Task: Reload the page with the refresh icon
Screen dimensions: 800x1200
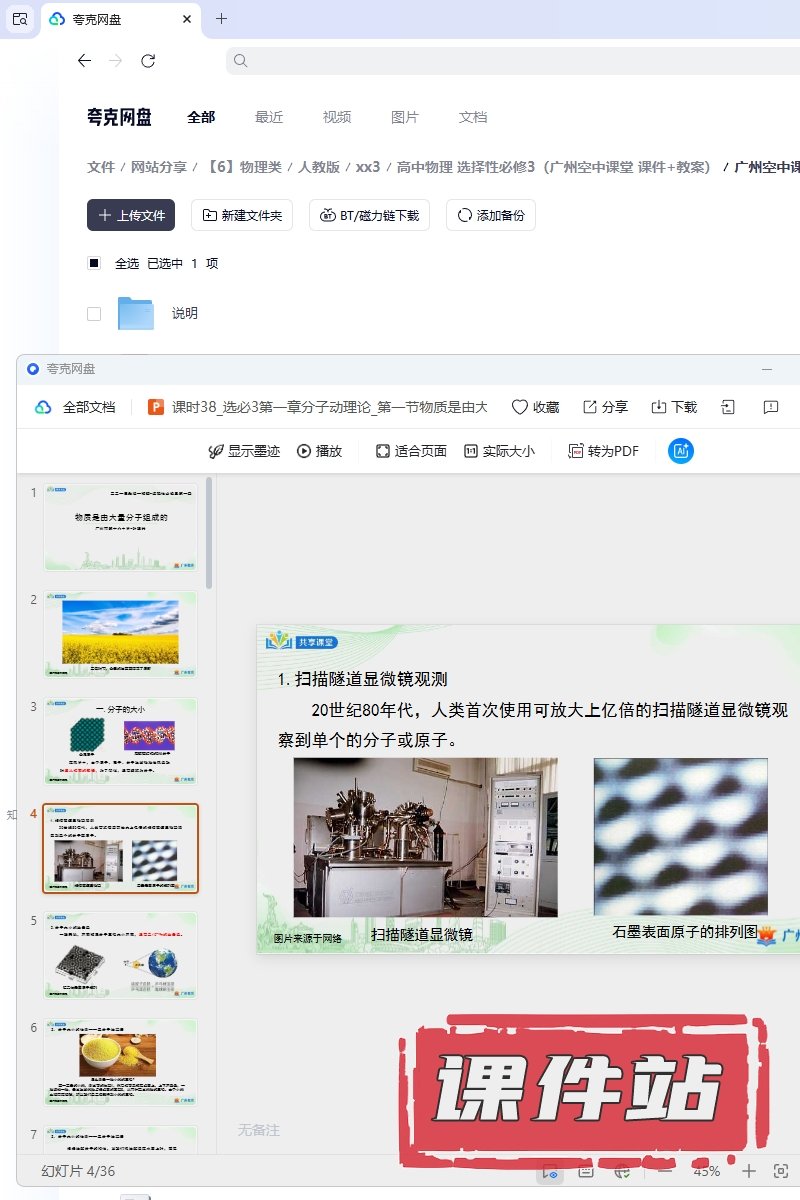Action: [x=148, y=61]
